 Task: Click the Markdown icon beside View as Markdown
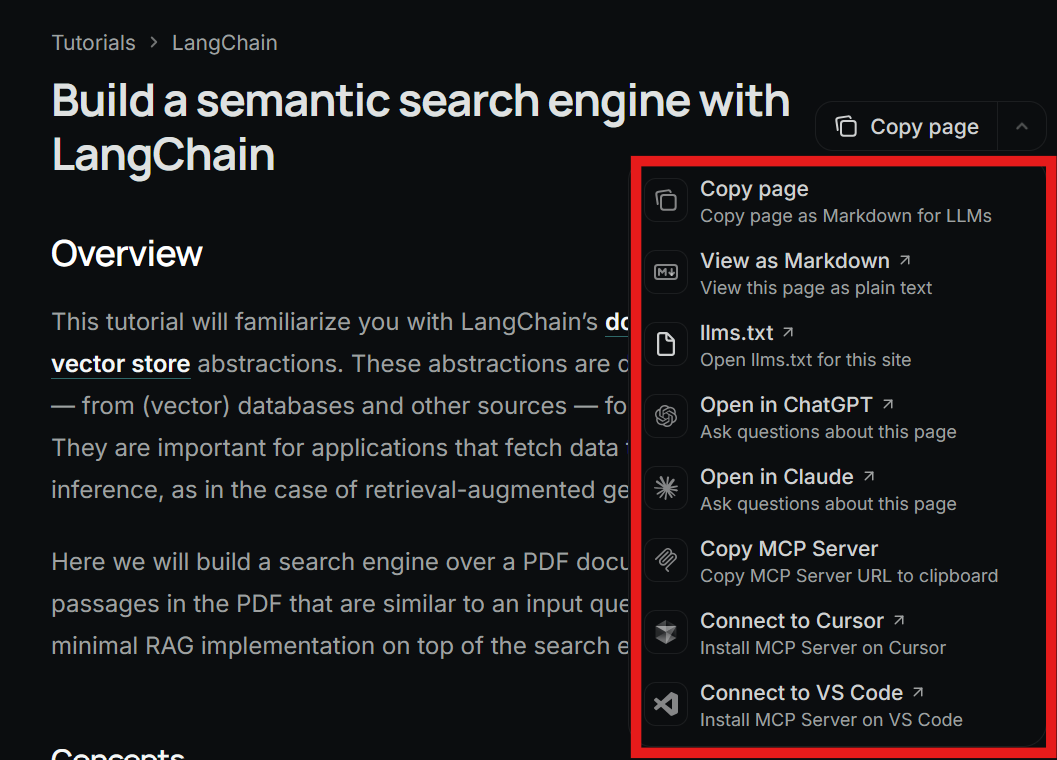pyautogui.click(x=666, y=273)
